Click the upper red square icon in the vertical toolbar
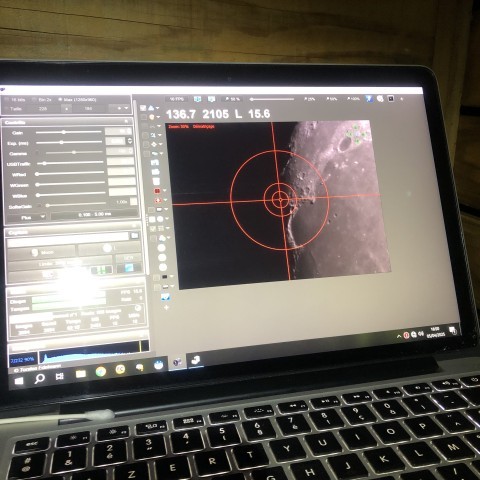Viewport: 480px width, 480px height. click(x=157, y=191)
